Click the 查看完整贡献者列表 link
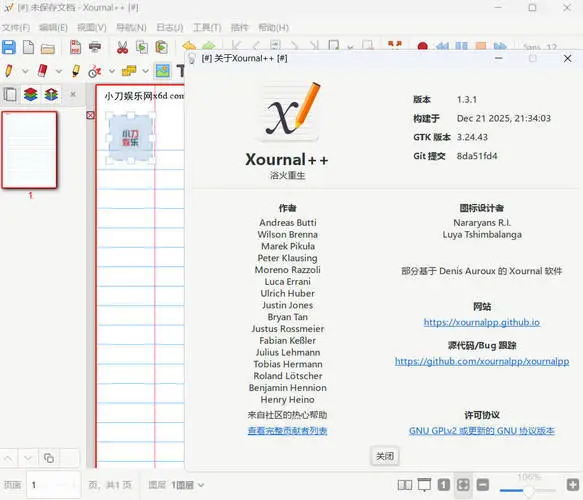 click(x=287, y=431)
